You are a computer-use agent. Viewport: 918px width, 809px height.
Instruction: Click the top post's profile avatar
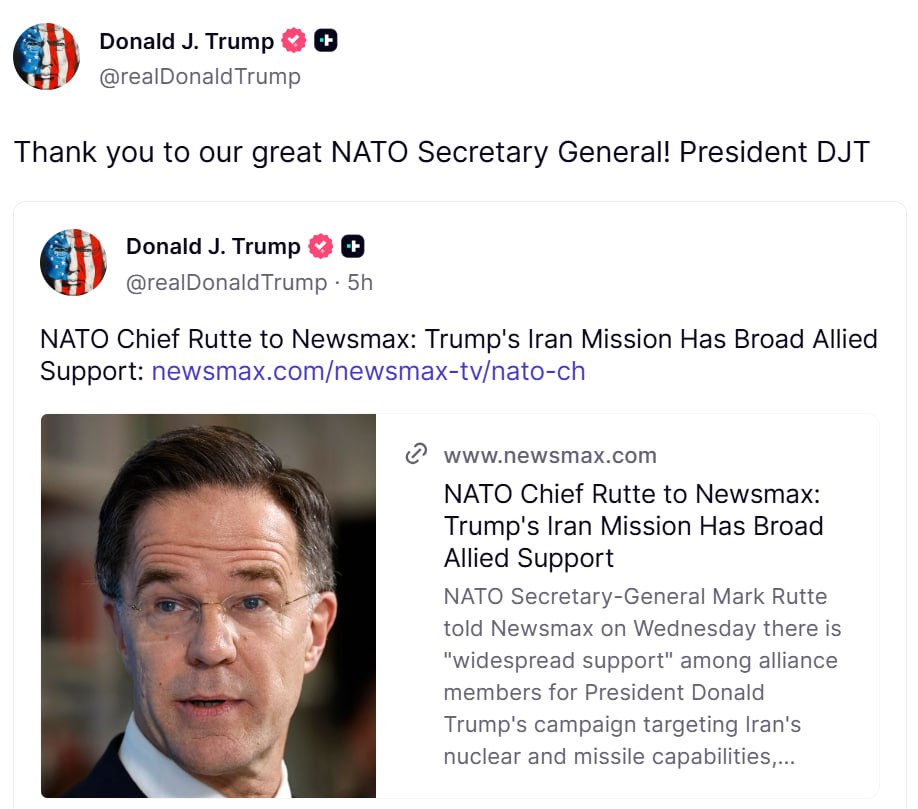pyautogui.click(x=46, y=57)
